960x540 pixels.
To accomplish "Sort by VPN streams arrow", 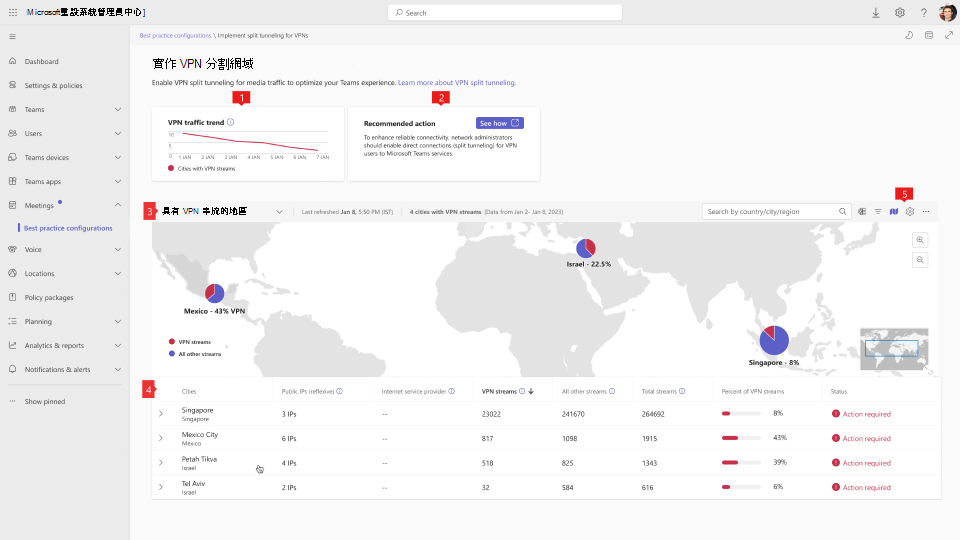I will tap(531, 391).
